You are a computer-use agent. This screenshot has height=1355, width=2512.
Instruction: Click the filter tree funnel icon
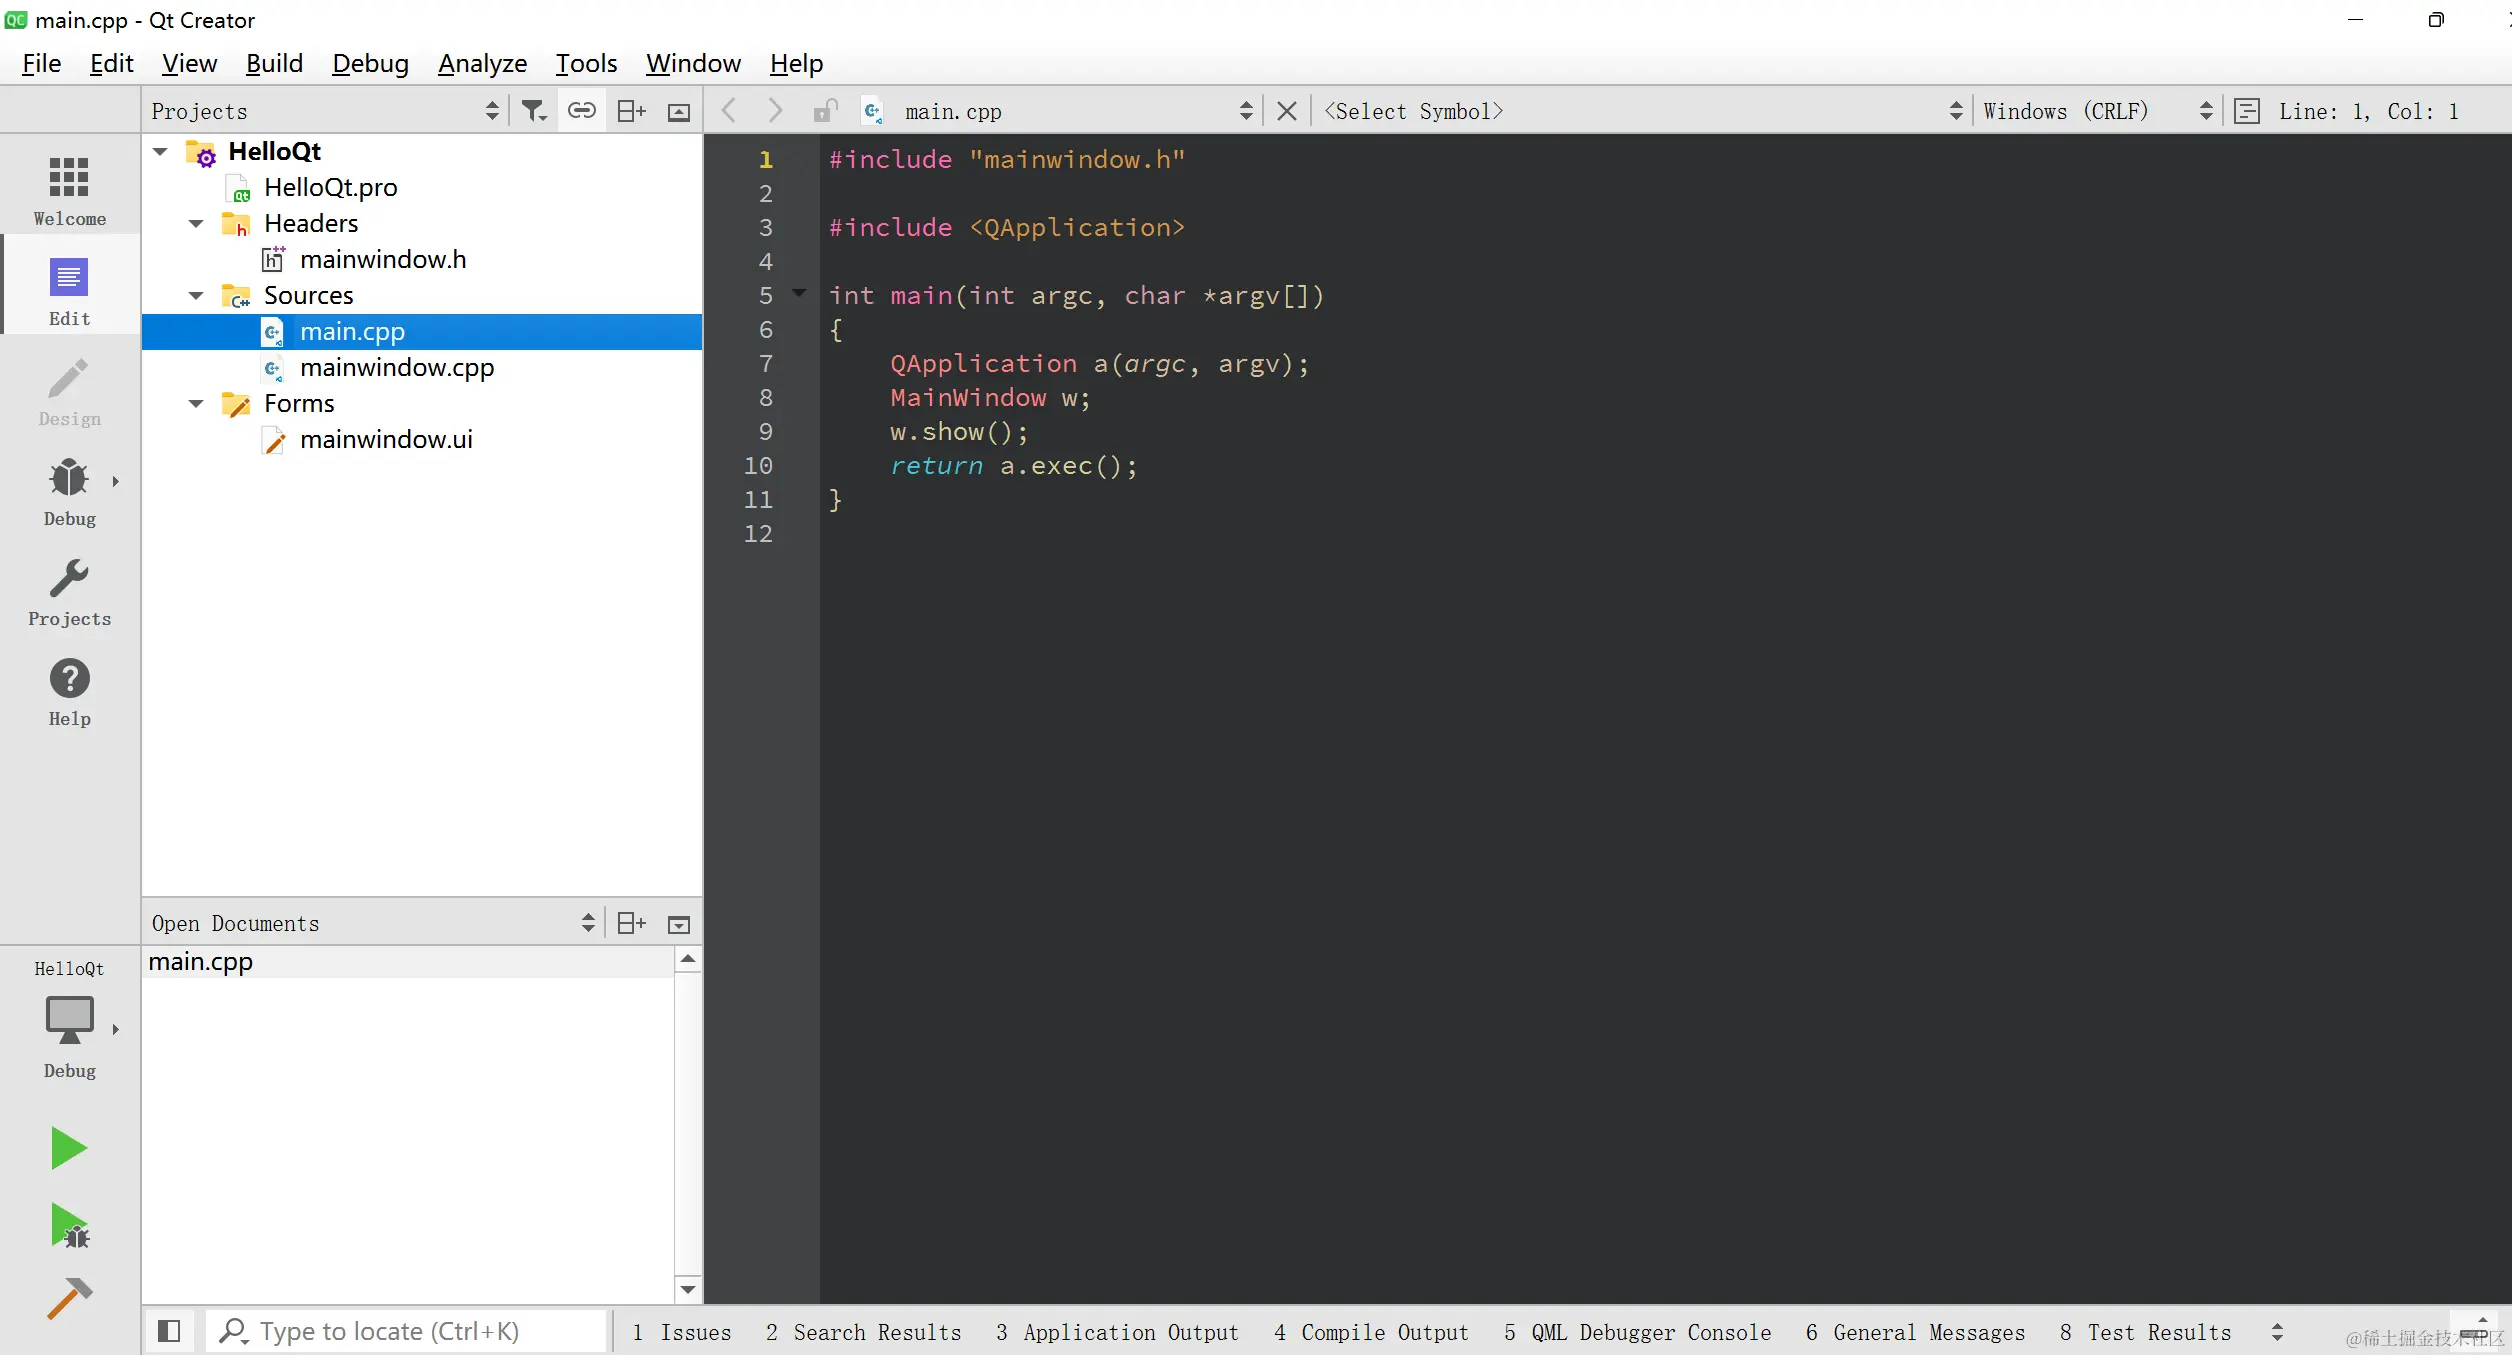click(x=534, y=111)
